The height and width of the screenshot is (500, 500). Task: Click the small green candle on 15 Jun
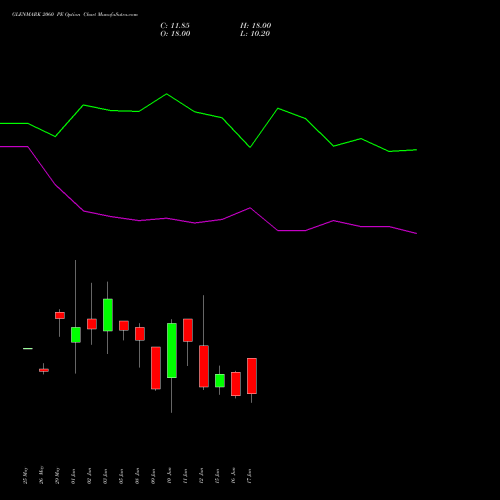(x=220, y=381)
